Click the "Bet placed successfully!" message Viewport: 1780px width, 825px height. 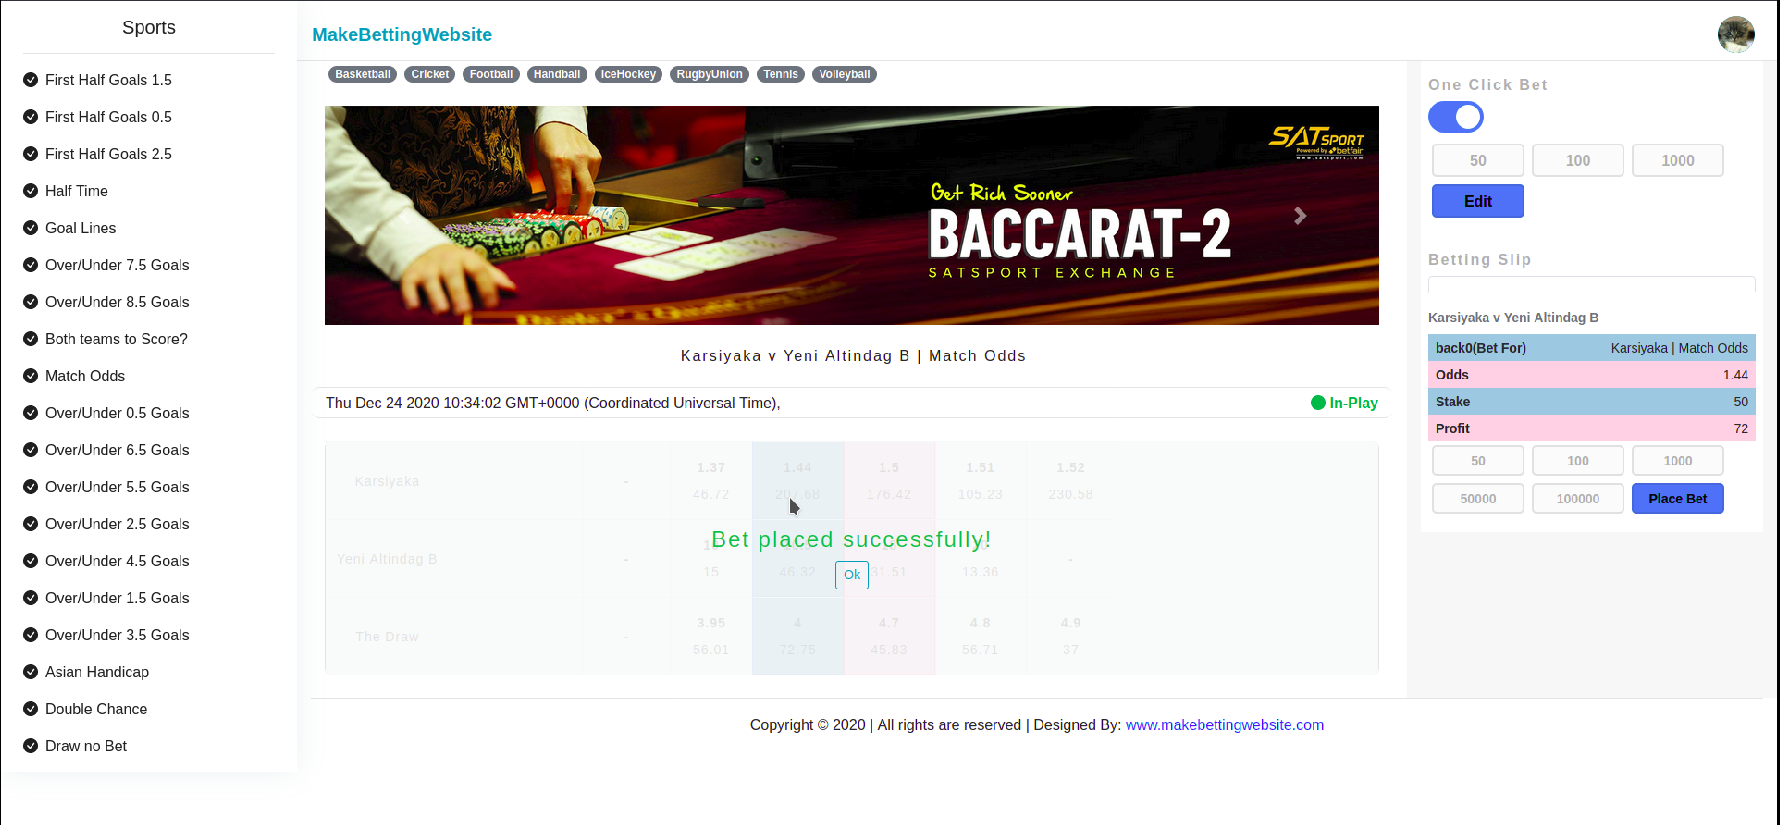point(852,540)
